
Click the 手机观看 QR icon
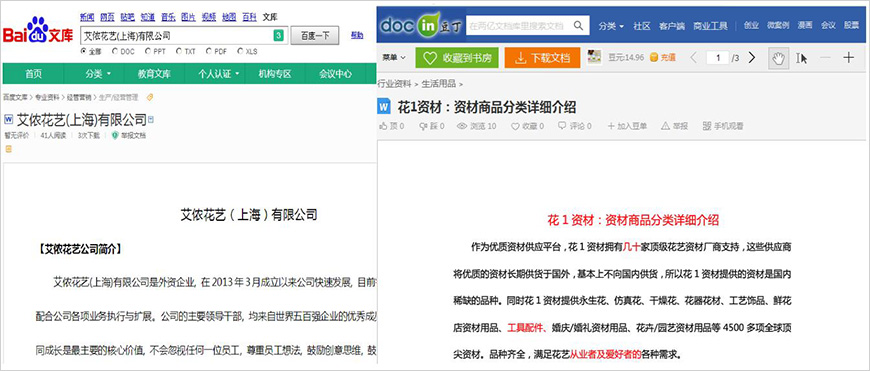tap(706, 126)
